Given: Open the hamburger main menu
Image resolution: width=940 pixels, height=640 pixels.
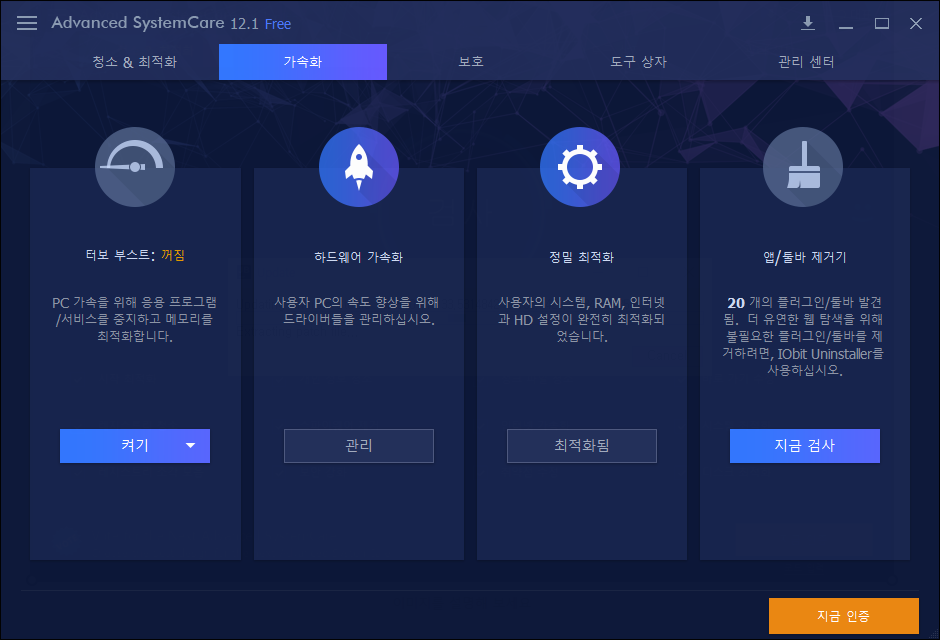Looking at the screenshot, I should pos(27,23).
